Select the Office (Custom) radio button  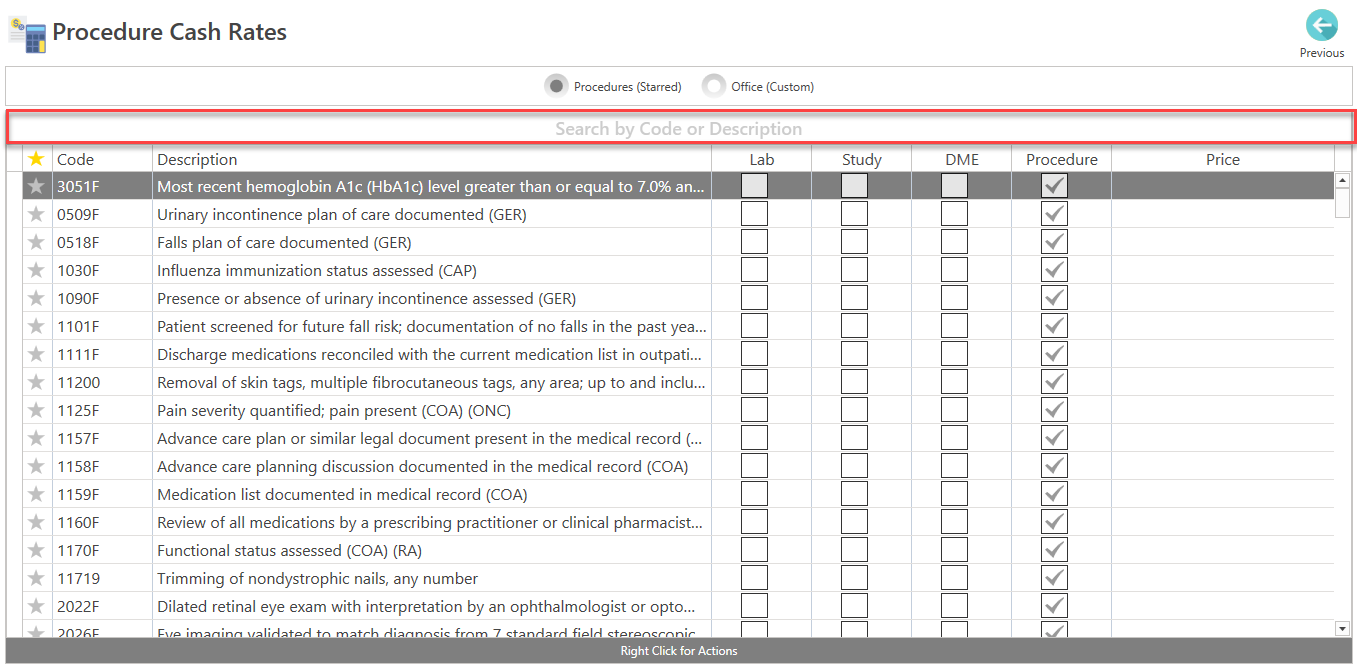pos(713,86)
